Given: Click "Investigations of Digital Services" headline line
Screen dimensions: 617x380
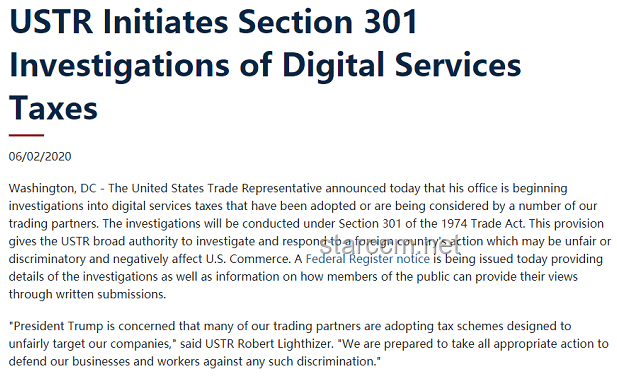Looking at the screenshot, I should point(265,65).
